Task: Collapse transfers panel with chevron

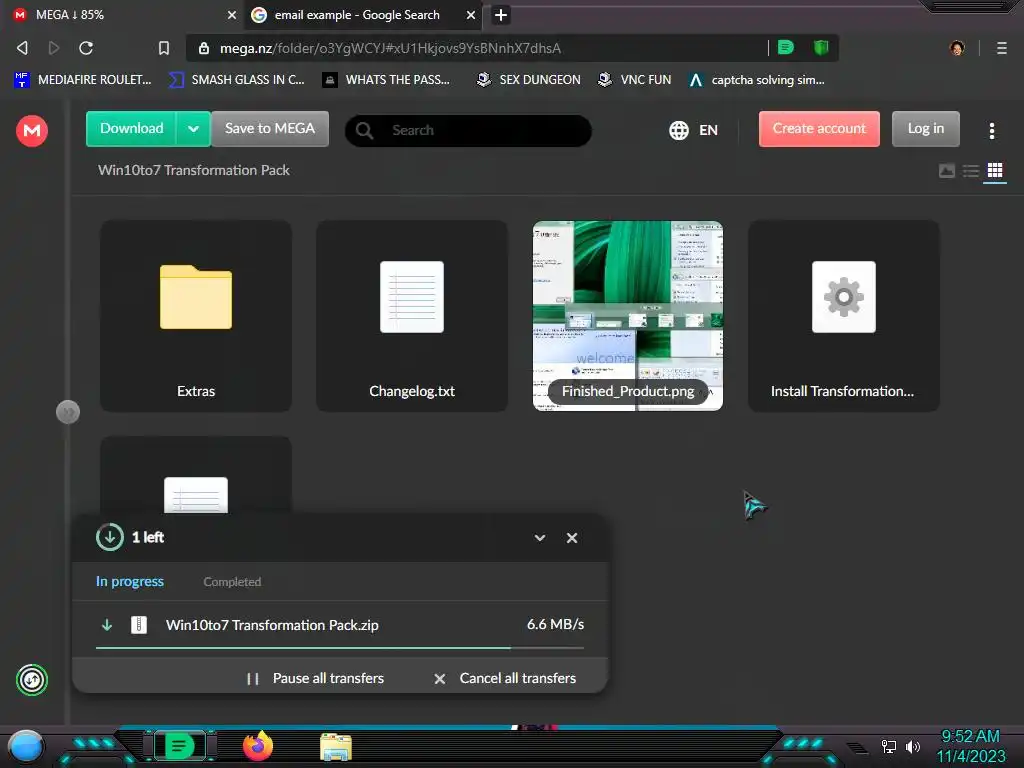Action: click(539, 537)
